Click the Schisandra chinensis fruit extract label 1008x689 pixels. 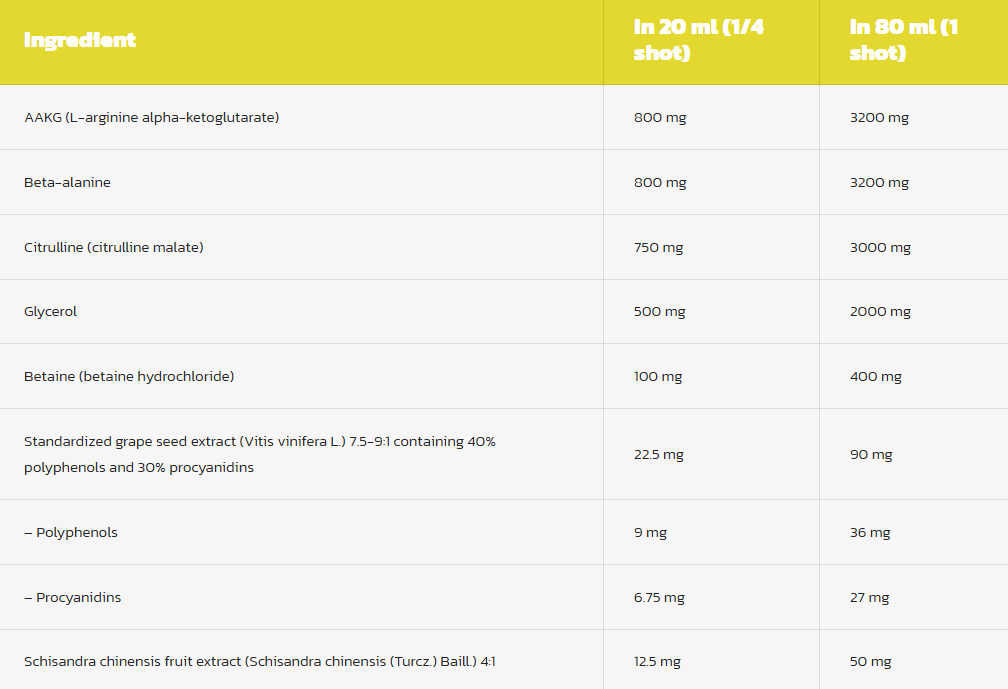260,661
